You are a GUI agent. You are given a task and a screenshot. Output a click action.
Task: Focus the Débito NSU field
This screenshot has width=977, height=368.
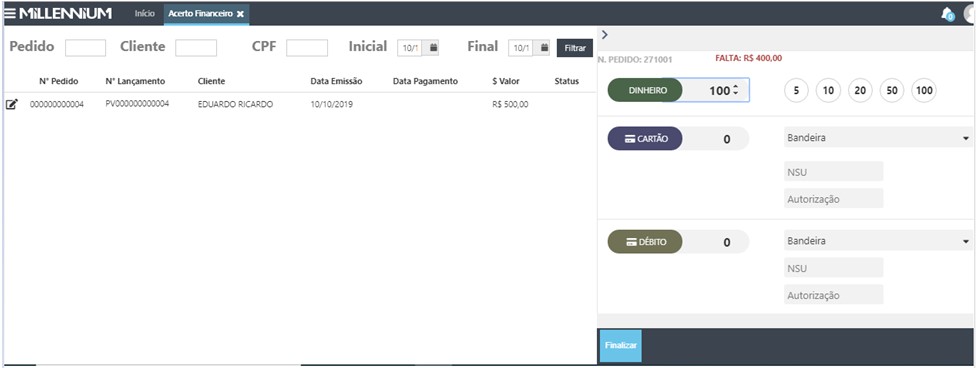834,268
